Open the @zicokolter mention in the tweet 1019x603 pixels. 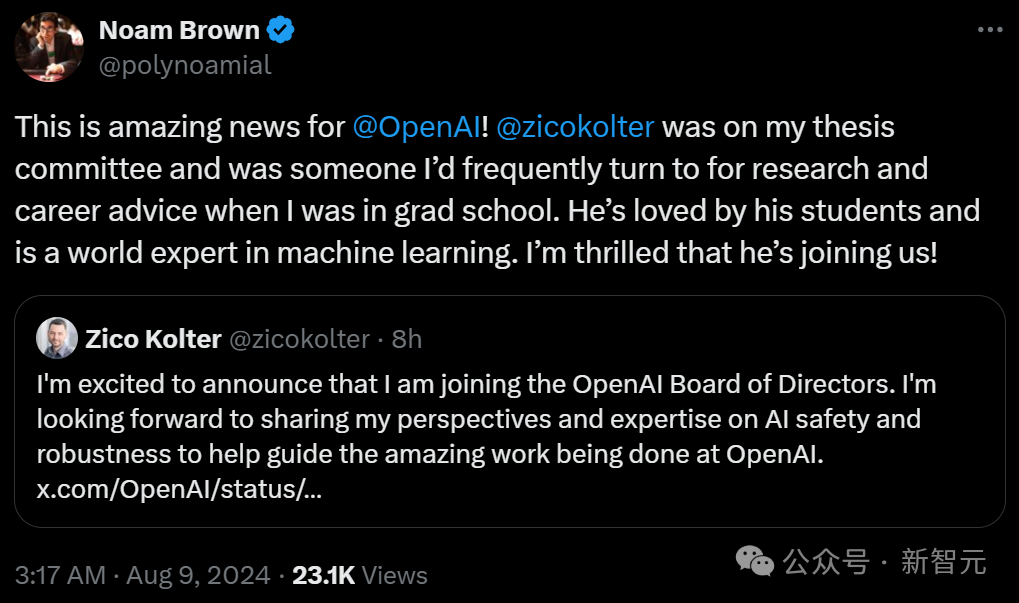click(574, 127)
